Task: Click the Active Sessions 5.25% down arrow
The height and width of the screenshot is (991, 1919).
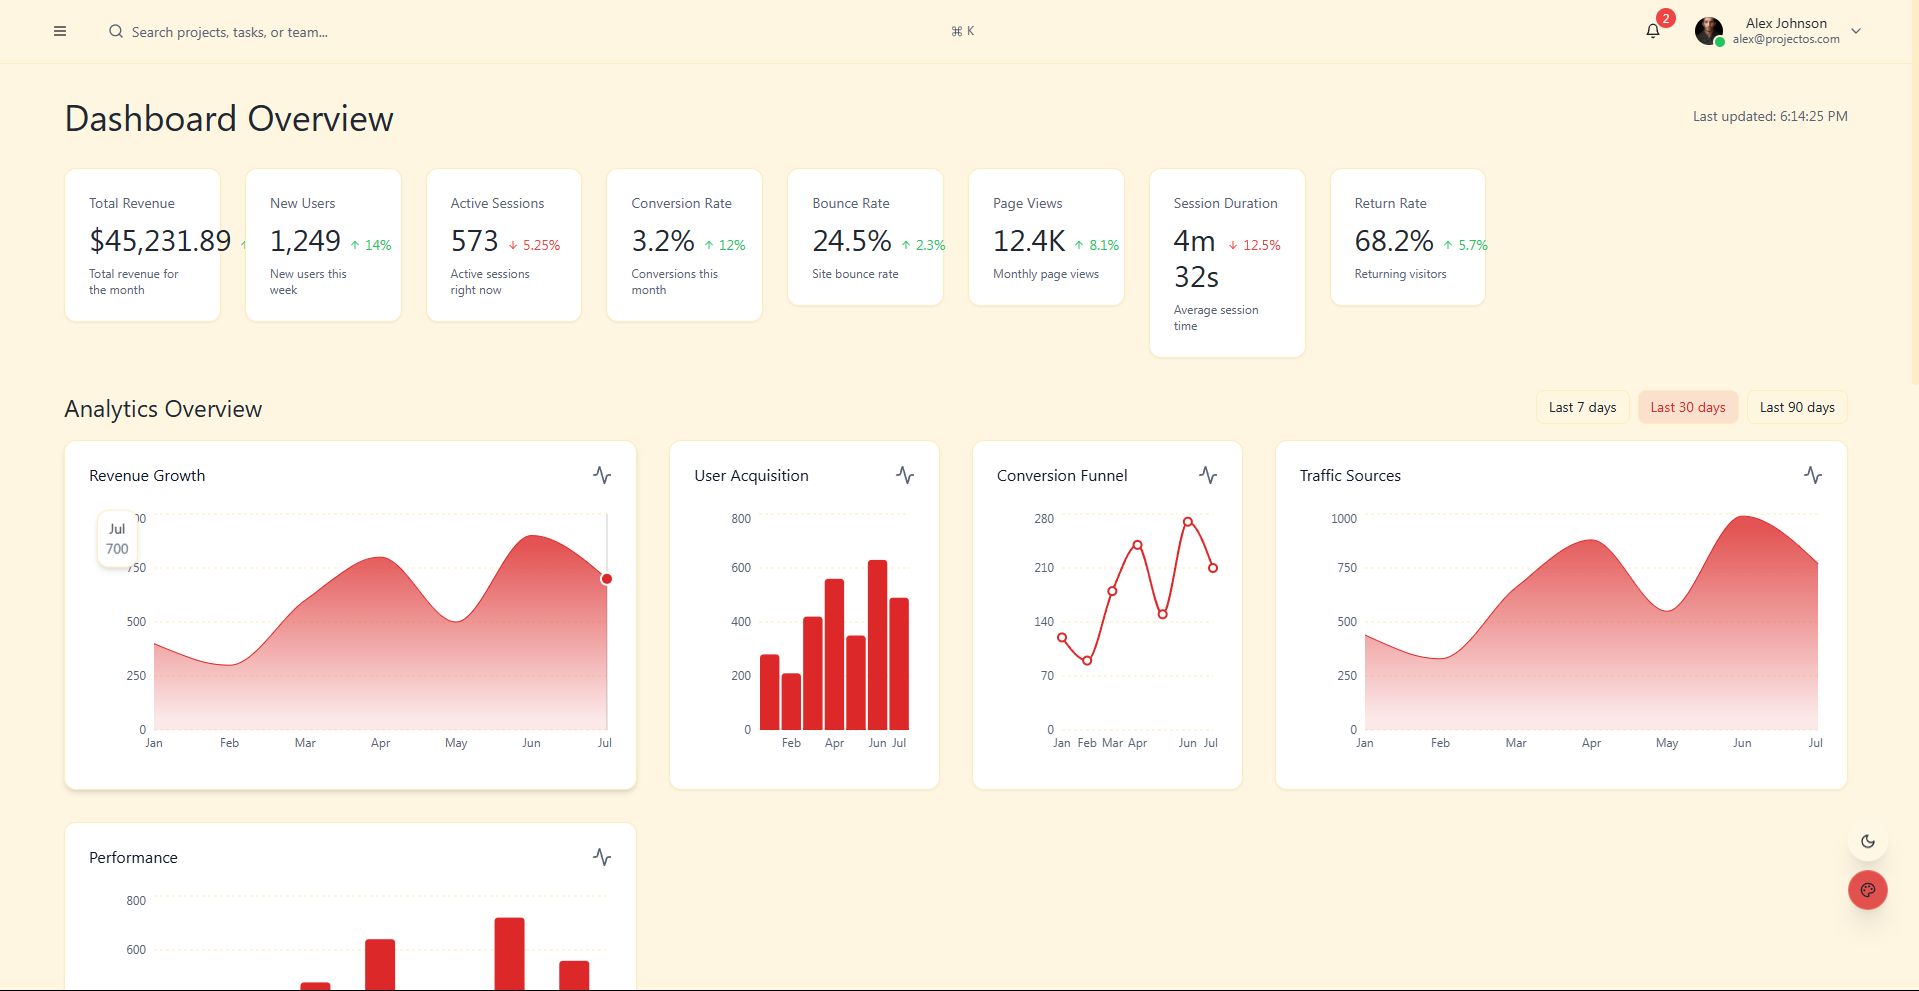Action: coord(513,245)
